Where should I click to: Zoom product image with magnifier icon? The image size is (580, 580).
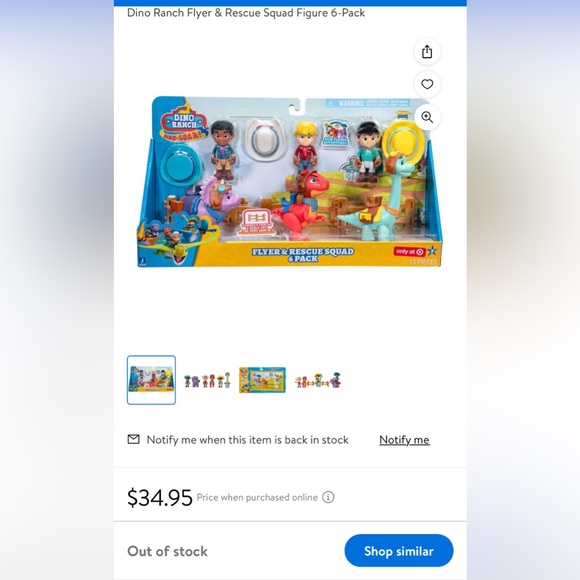point(427,118)
